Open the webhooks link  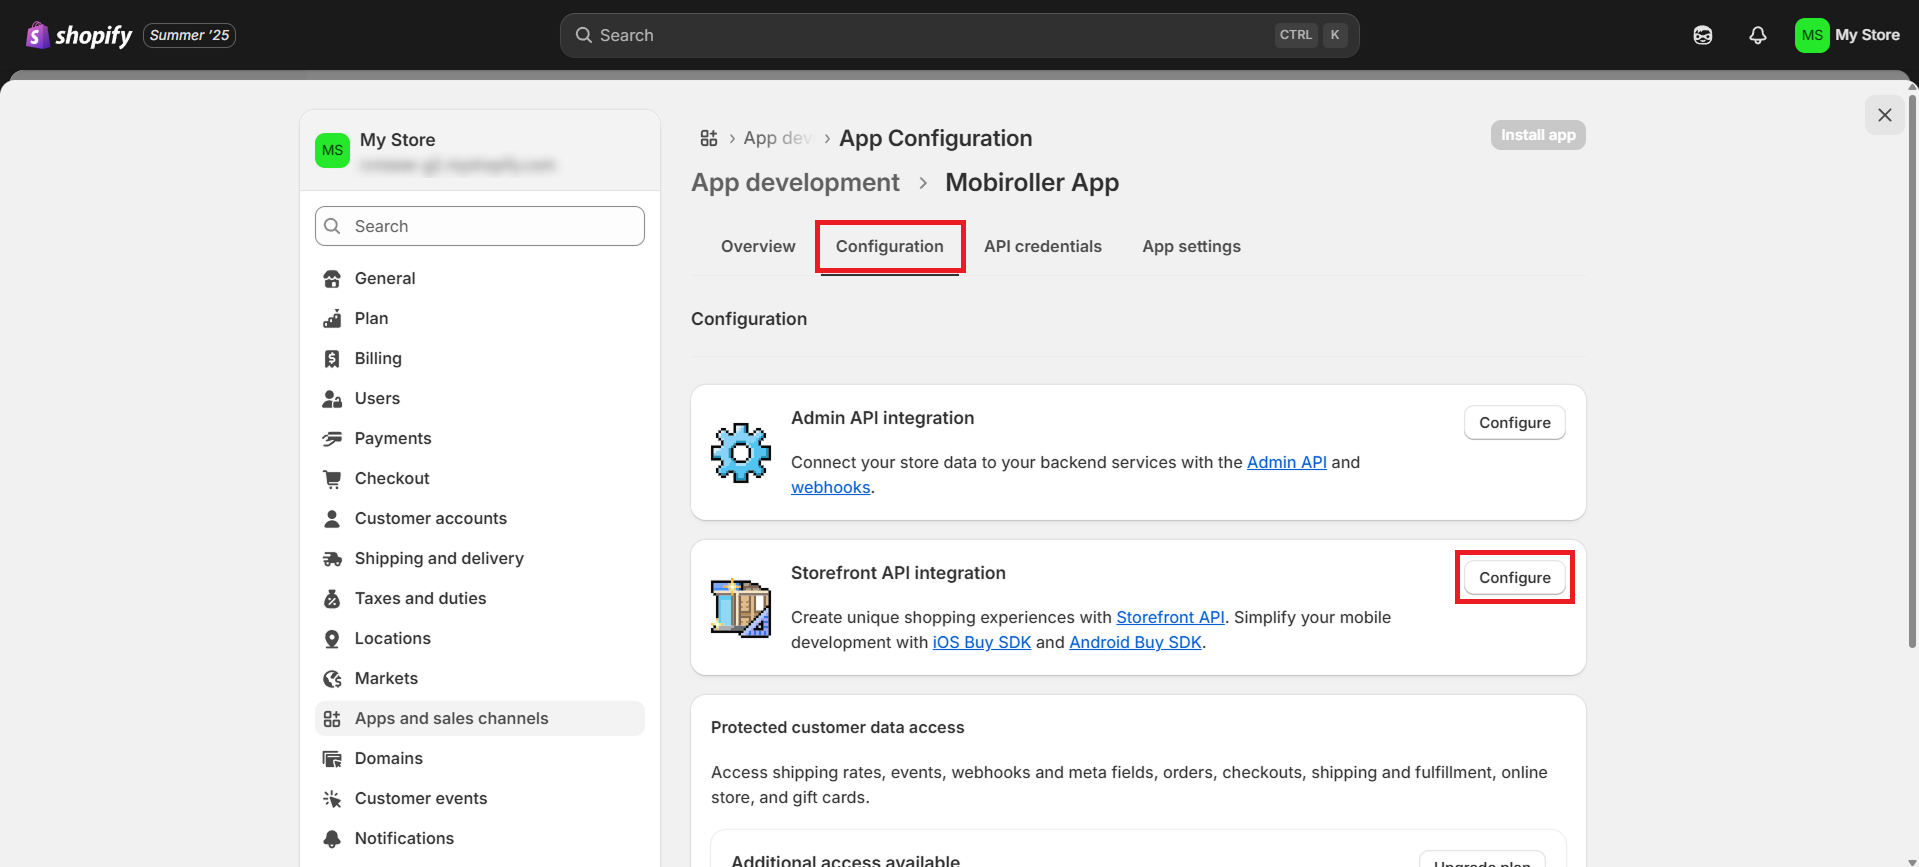coord(830,487)
